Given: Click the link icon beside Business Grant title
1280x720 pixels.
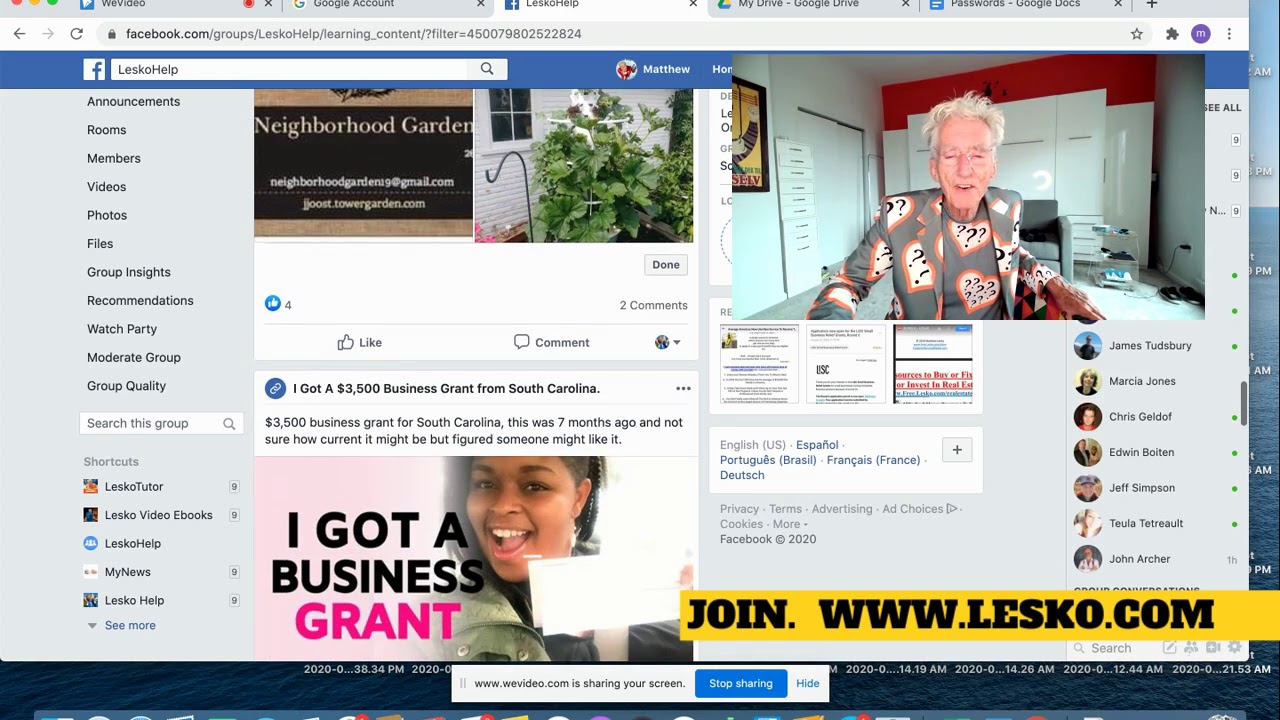Looking at the screenshot, I should coord(275,389).
